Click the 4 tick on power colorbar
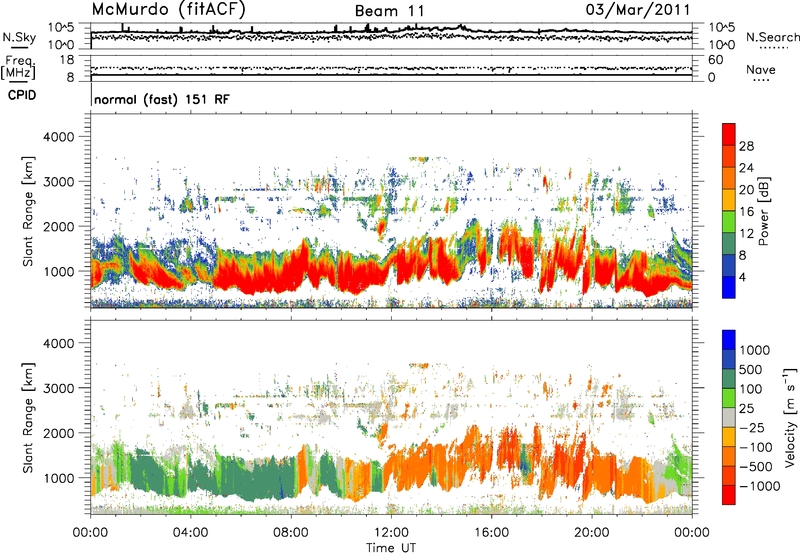This screenshot has width=800, height=554. [x=743, y=278]
